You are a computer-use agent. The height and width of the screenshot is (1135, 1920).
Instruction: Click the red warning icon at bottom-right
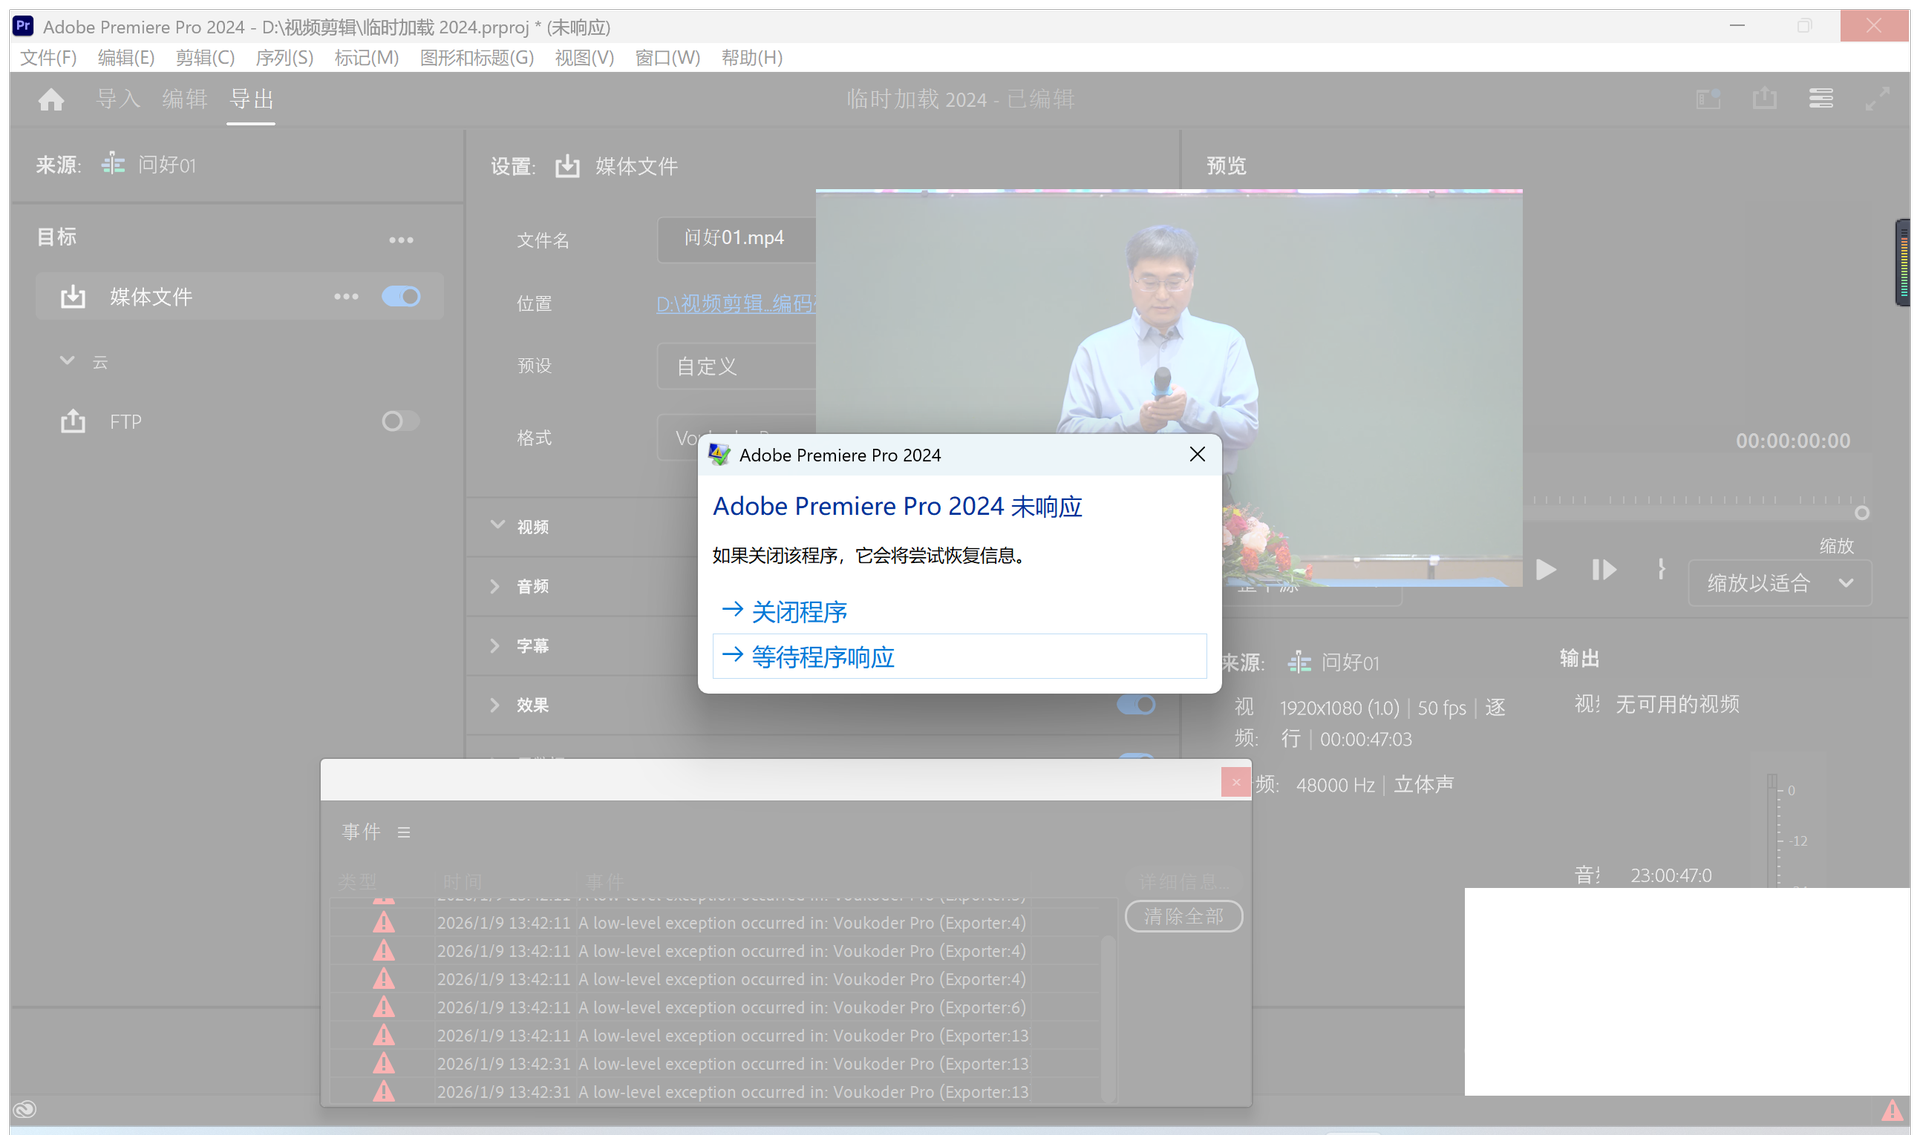(1892, 1110)
